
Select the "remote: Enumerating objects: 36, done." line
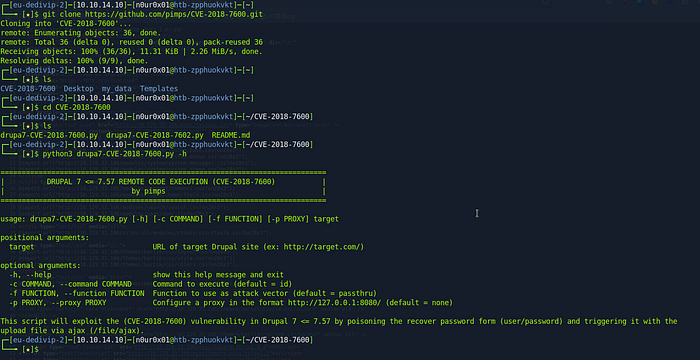coord(81,33)
